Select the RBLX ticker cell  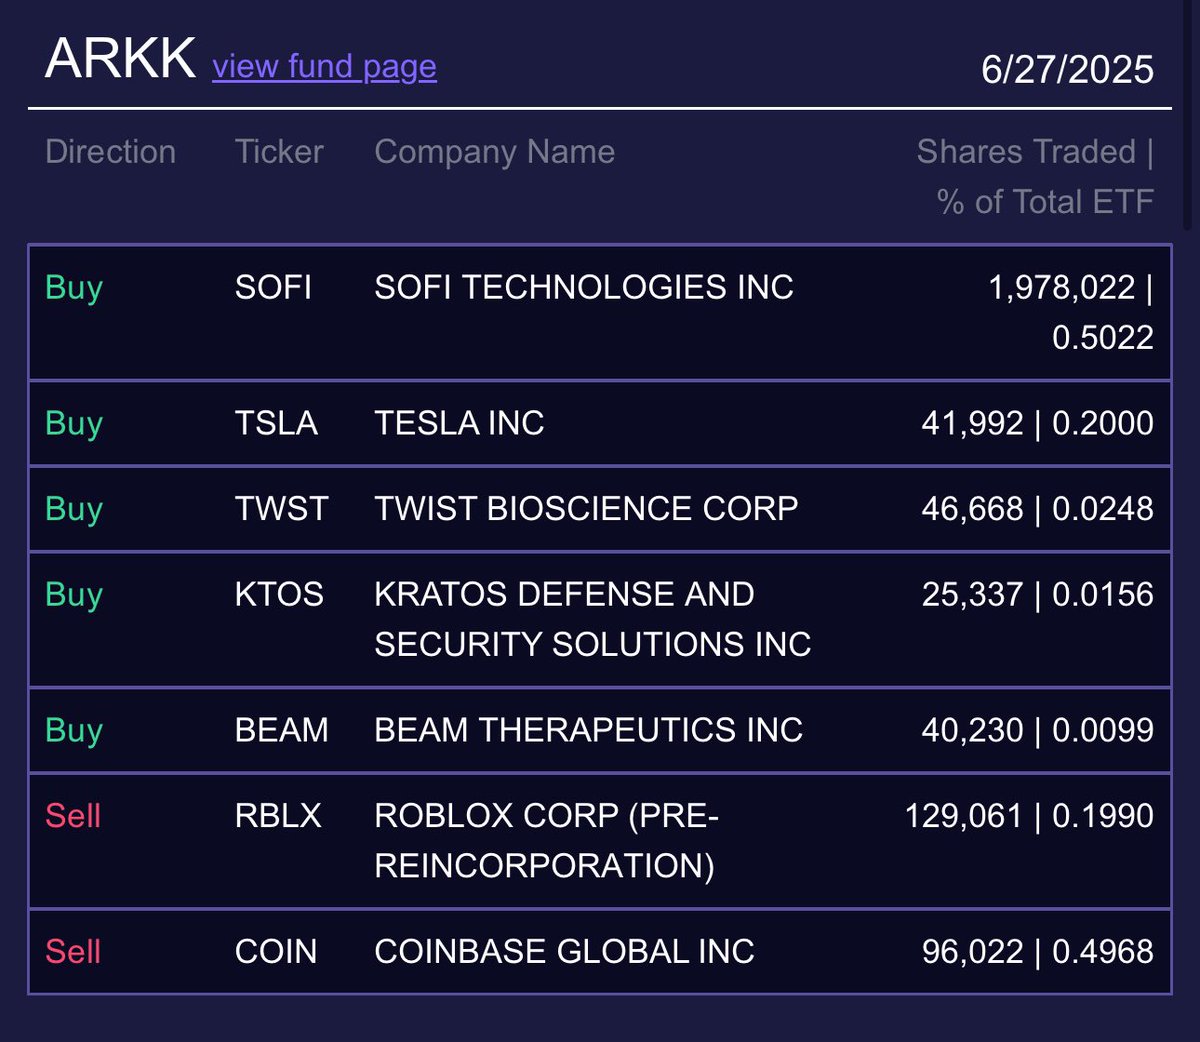278,816
